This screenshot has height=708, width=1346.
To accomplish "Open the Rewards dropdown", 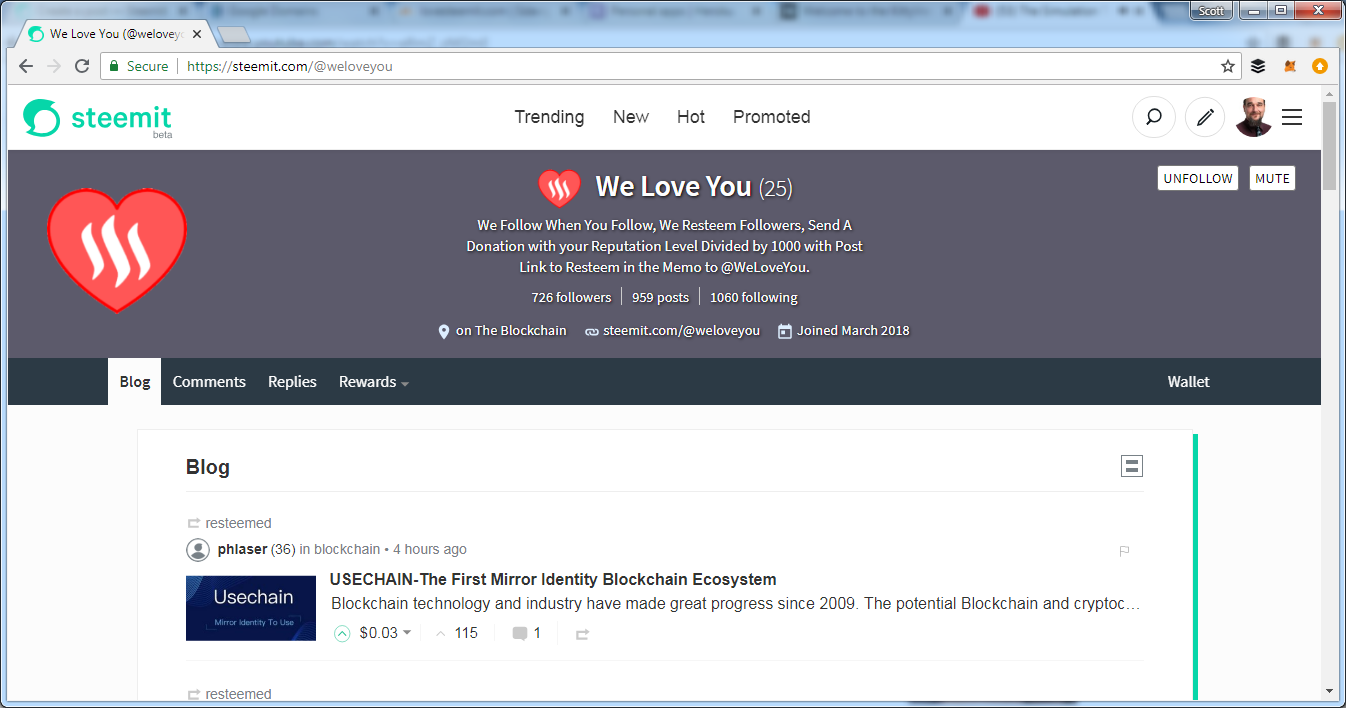I will coord(374,382).
